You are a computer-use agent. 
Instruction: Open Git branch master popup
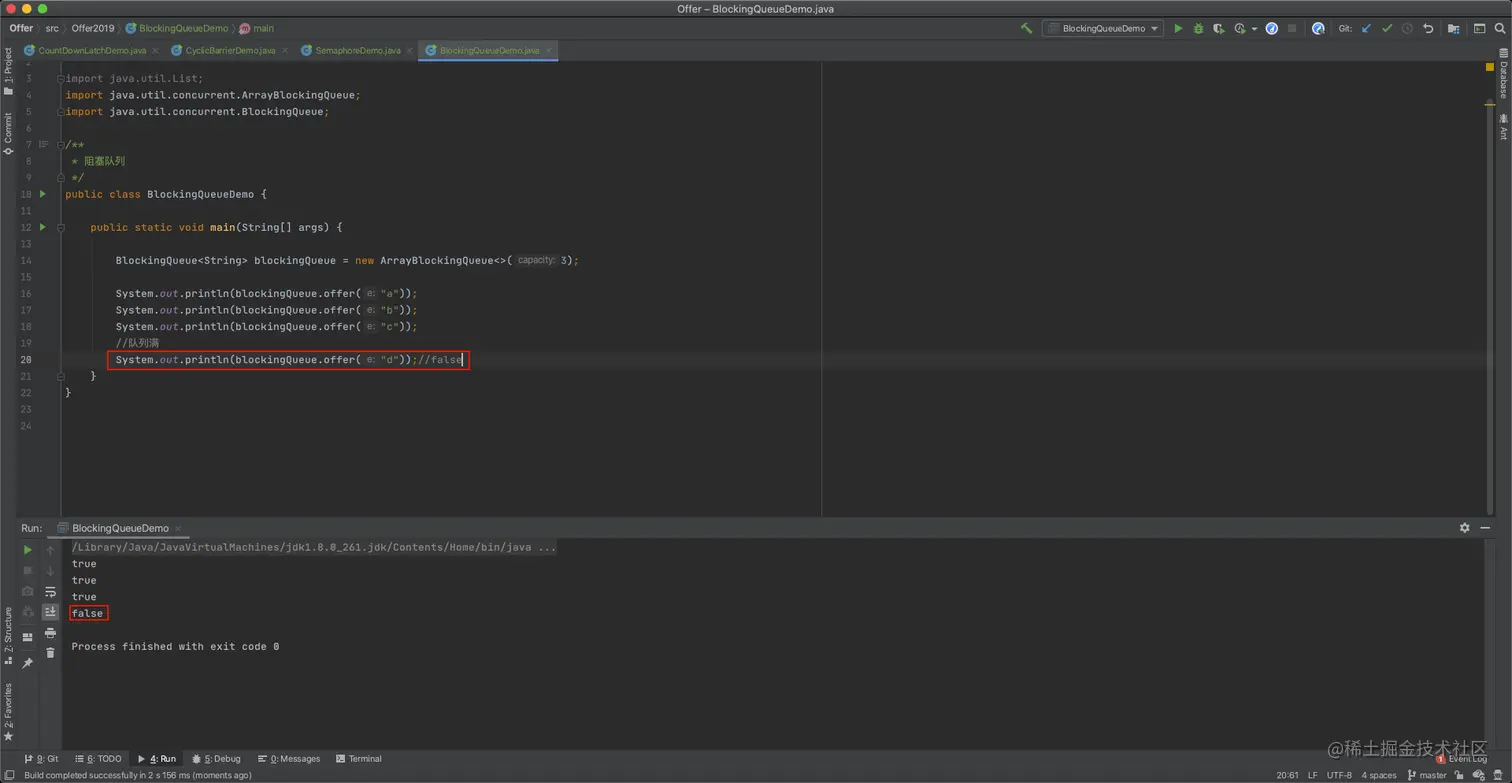[1427, 775]
